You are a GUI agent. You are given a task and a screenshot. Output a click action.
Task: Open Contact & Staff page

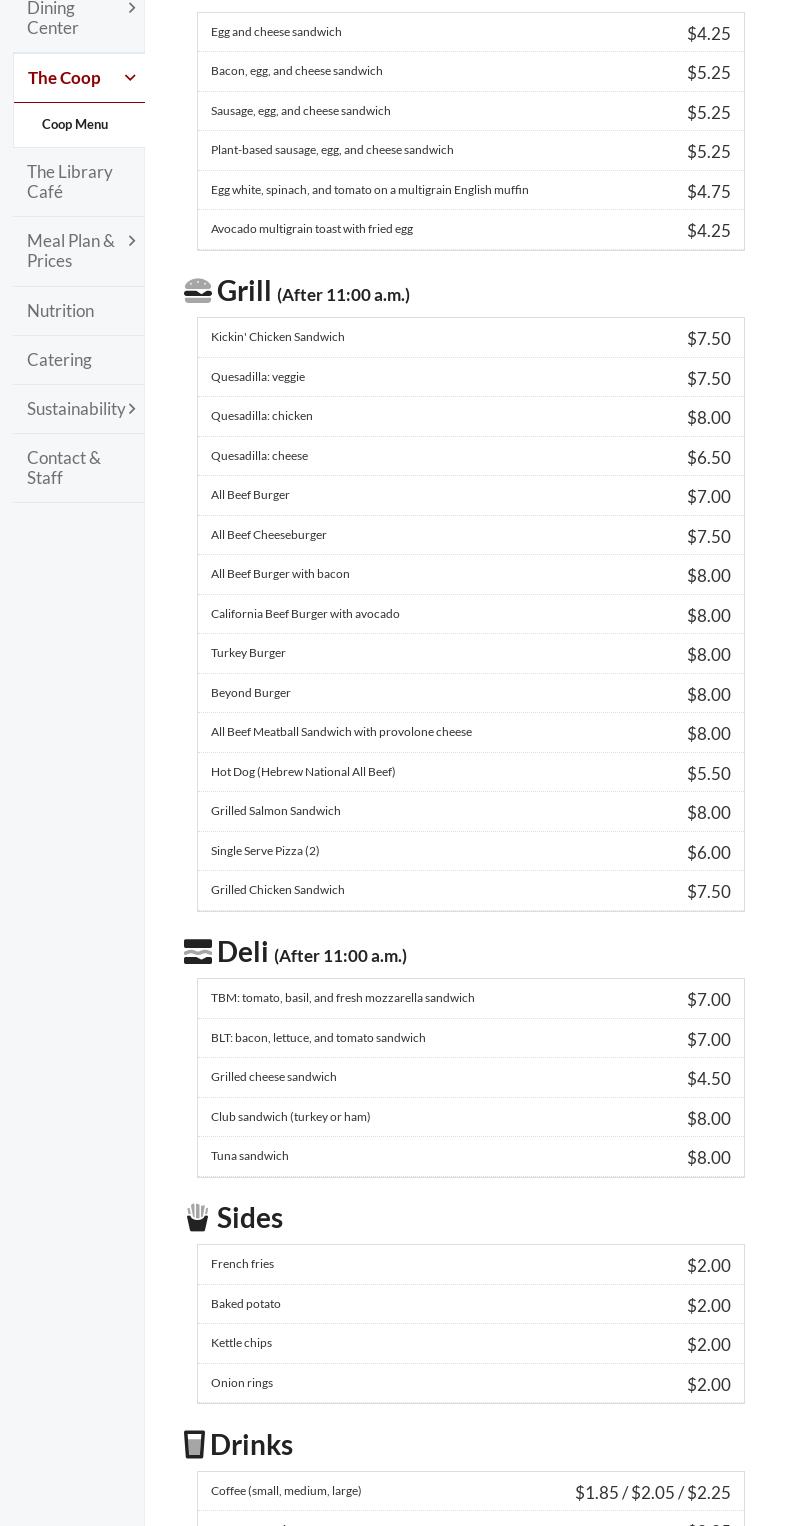64,468
